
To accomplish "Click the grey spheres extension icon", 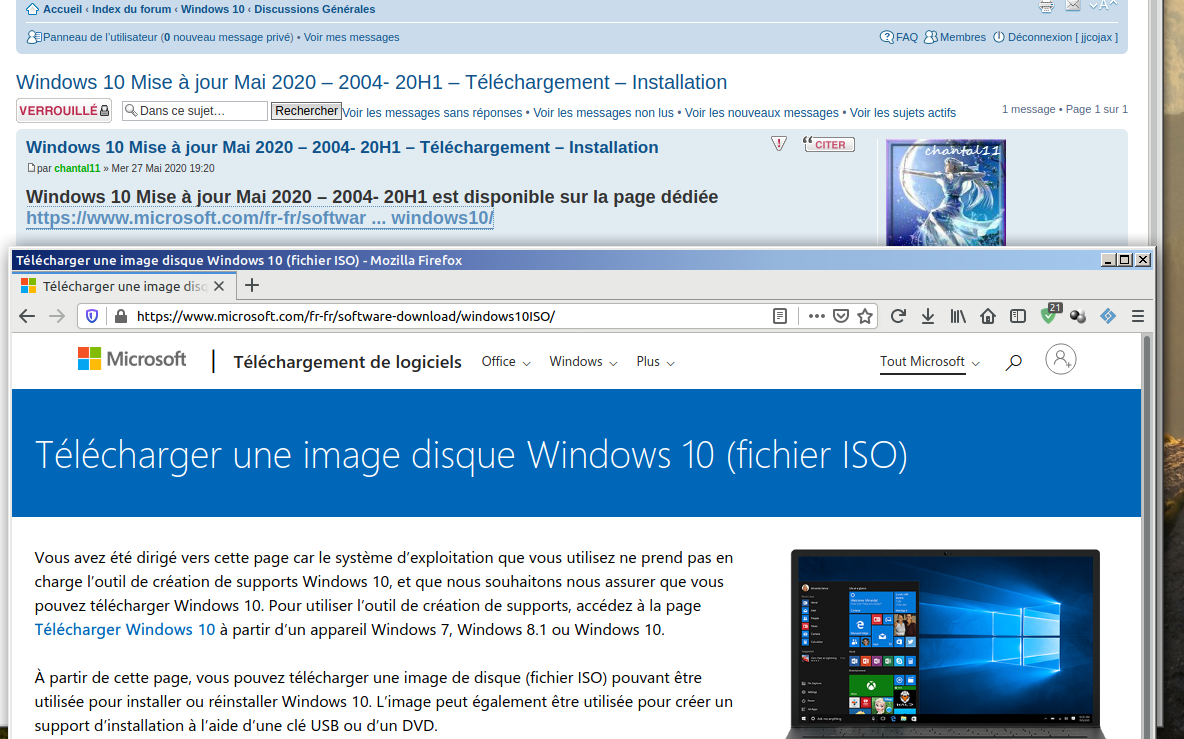I will (1078, 316).
